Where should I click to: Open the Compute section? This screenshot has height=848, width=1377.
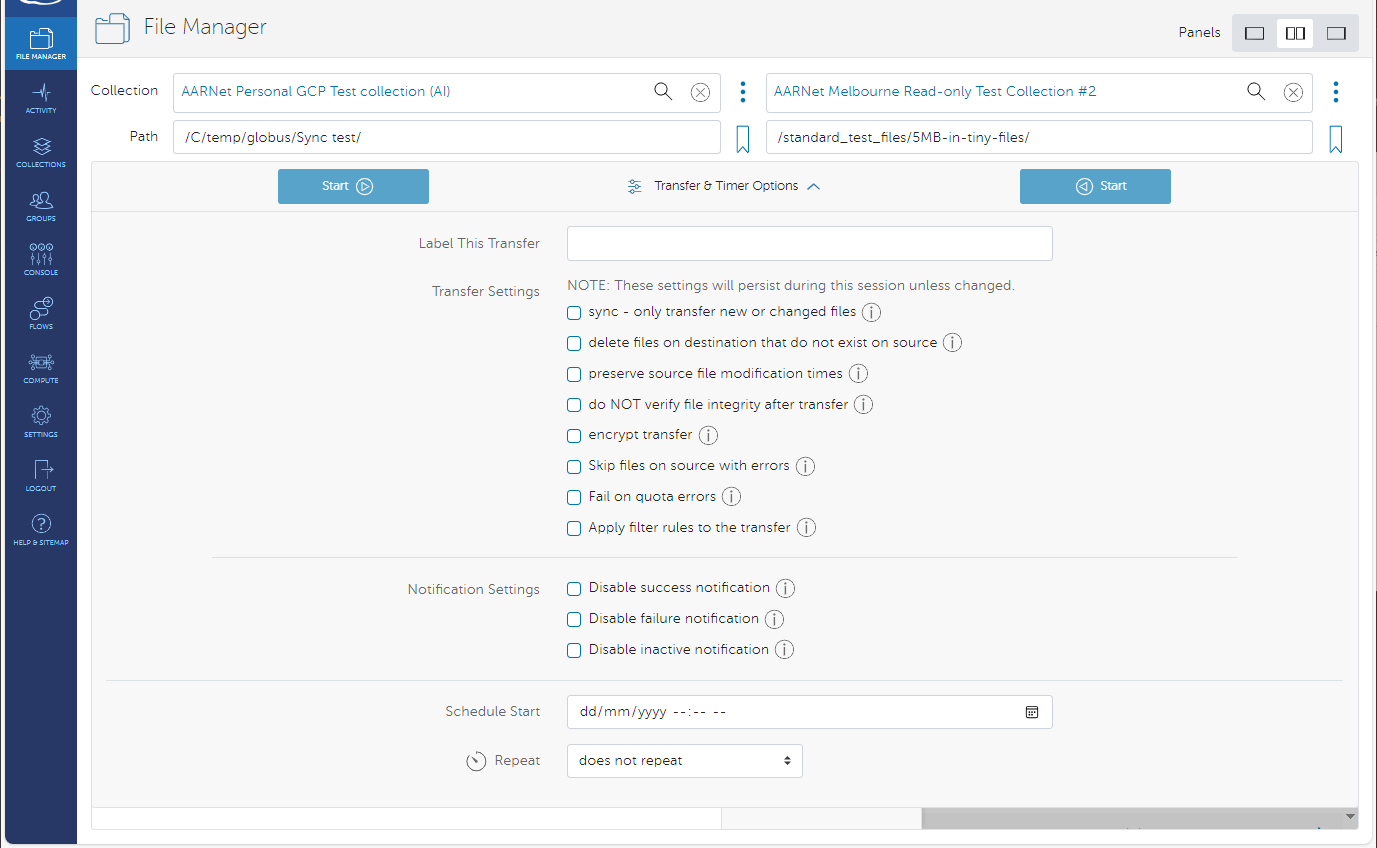pyautogui.click(x=40, y=368)
